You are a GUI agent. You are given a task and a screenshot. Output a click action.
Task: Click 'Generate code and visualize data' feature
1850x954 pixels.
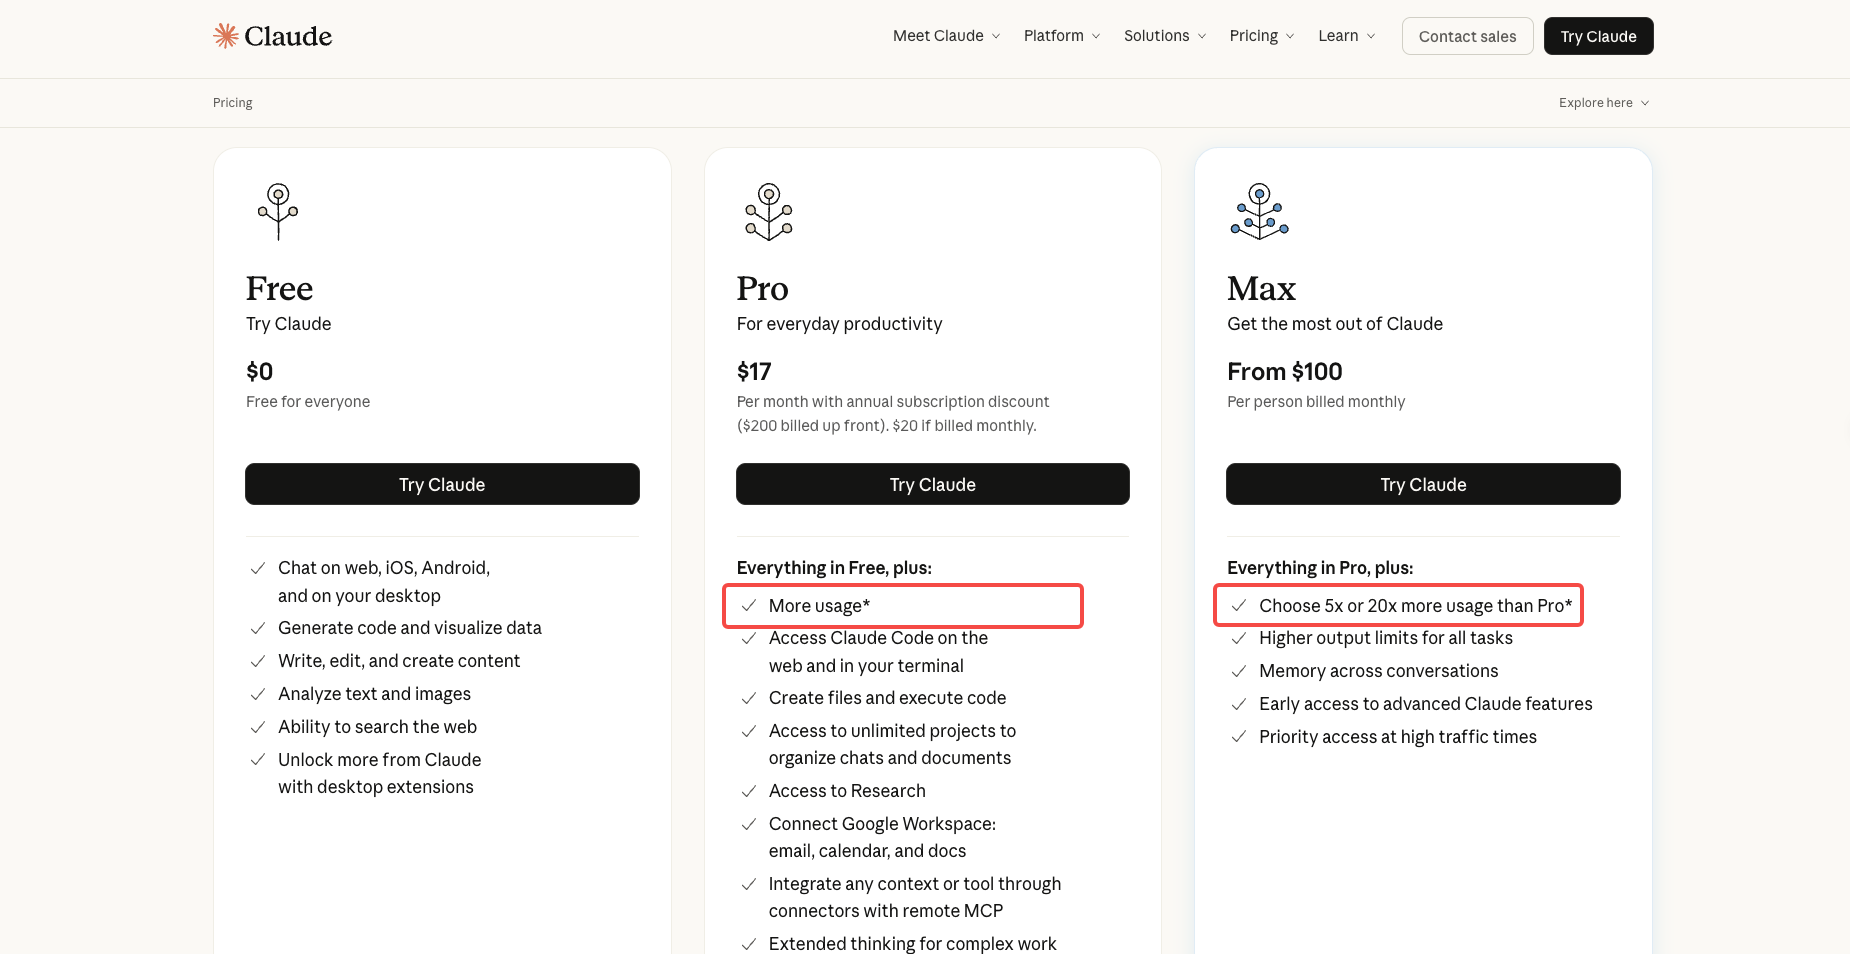tap(410, 628)
